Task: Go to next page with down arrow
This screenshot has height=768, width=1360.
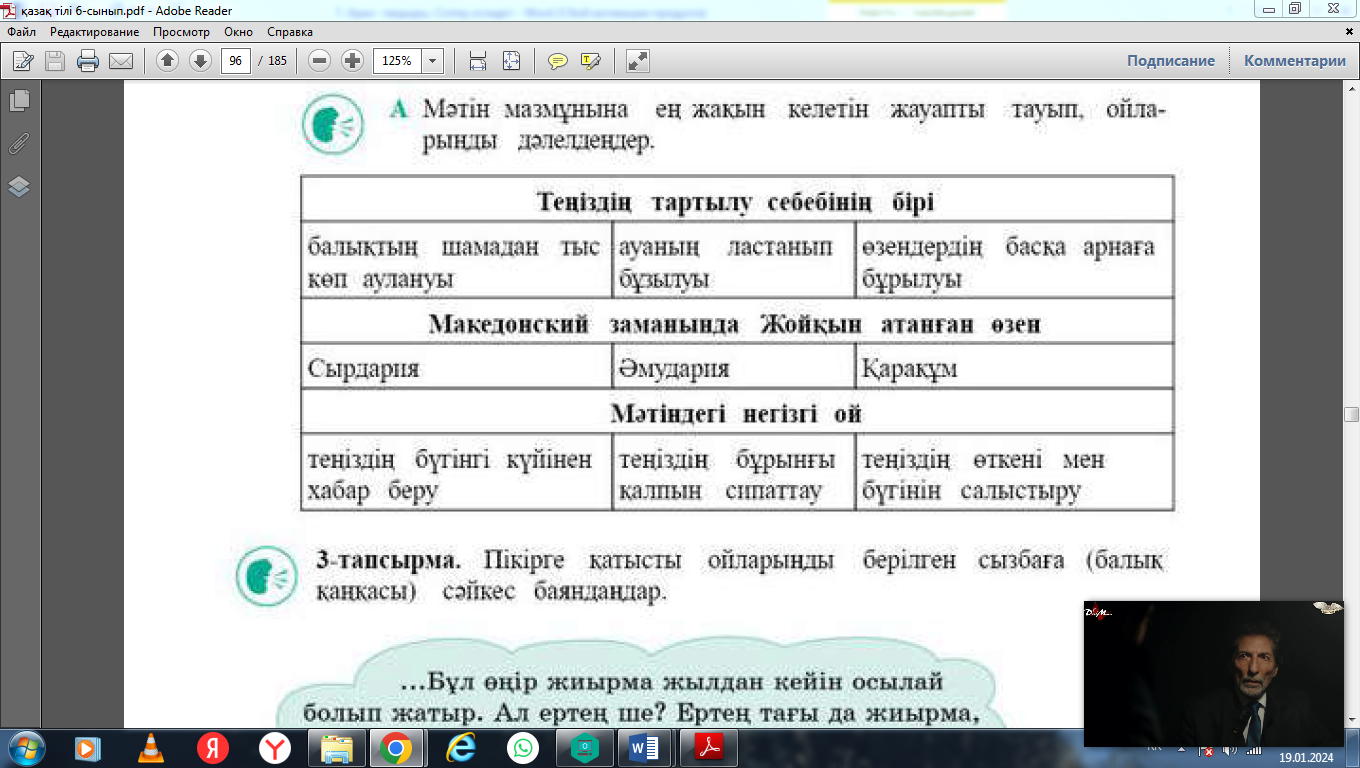Action: click(x=200, y=61)
